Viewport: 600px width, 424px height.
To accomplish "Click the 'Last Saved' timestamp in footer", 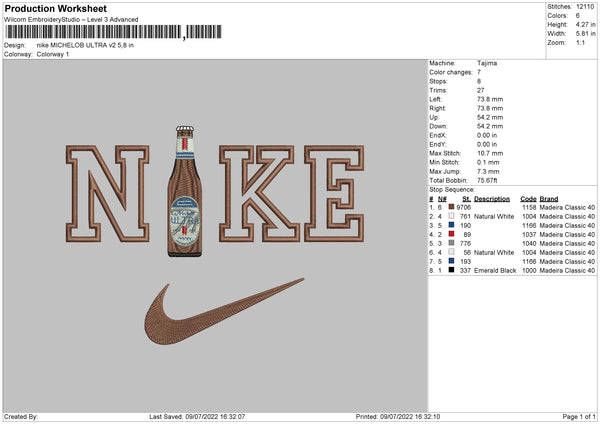I will [x=197, y=416].
